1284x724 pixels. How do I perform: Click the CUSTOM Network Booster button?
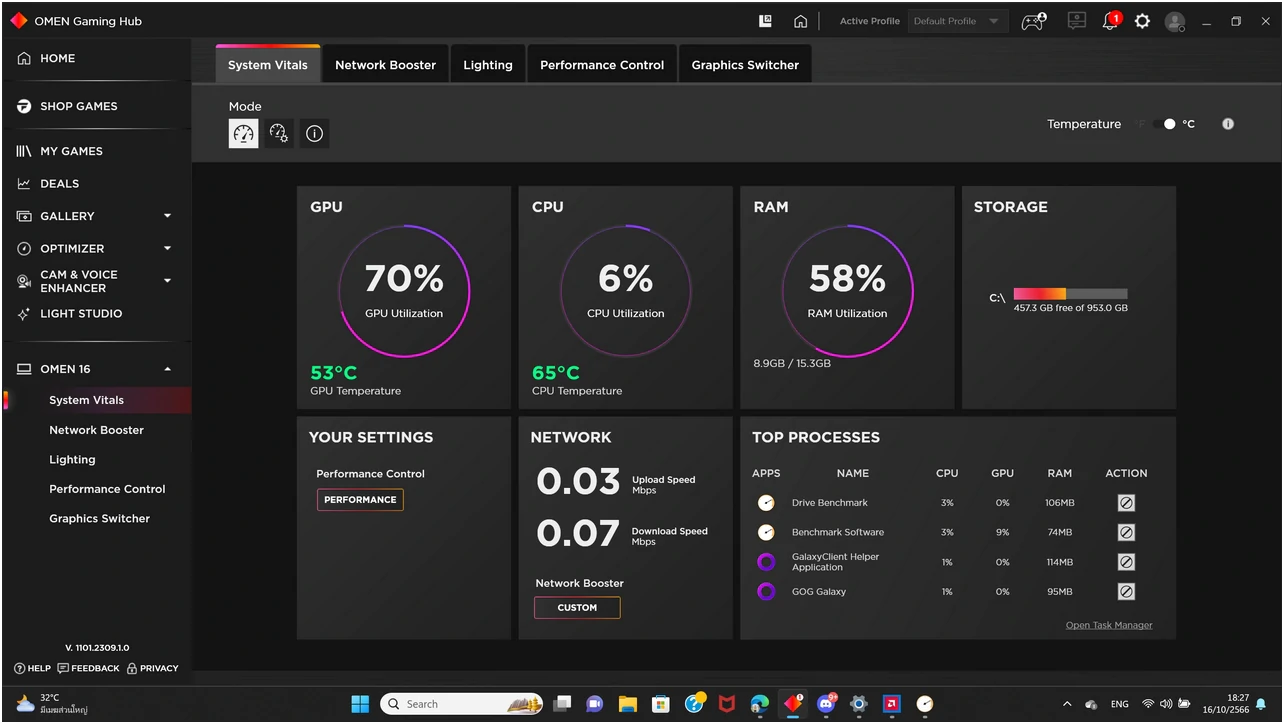click(x=577, y=607)
